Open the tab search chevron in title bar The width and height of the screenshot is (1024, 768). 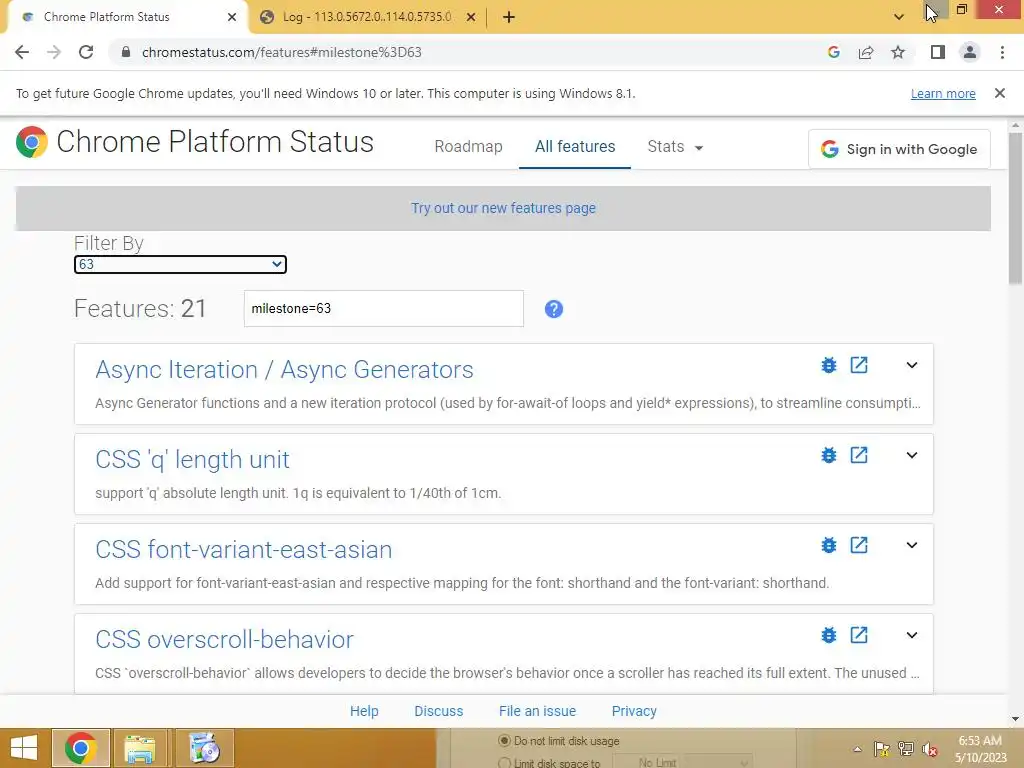coord(899,17)
